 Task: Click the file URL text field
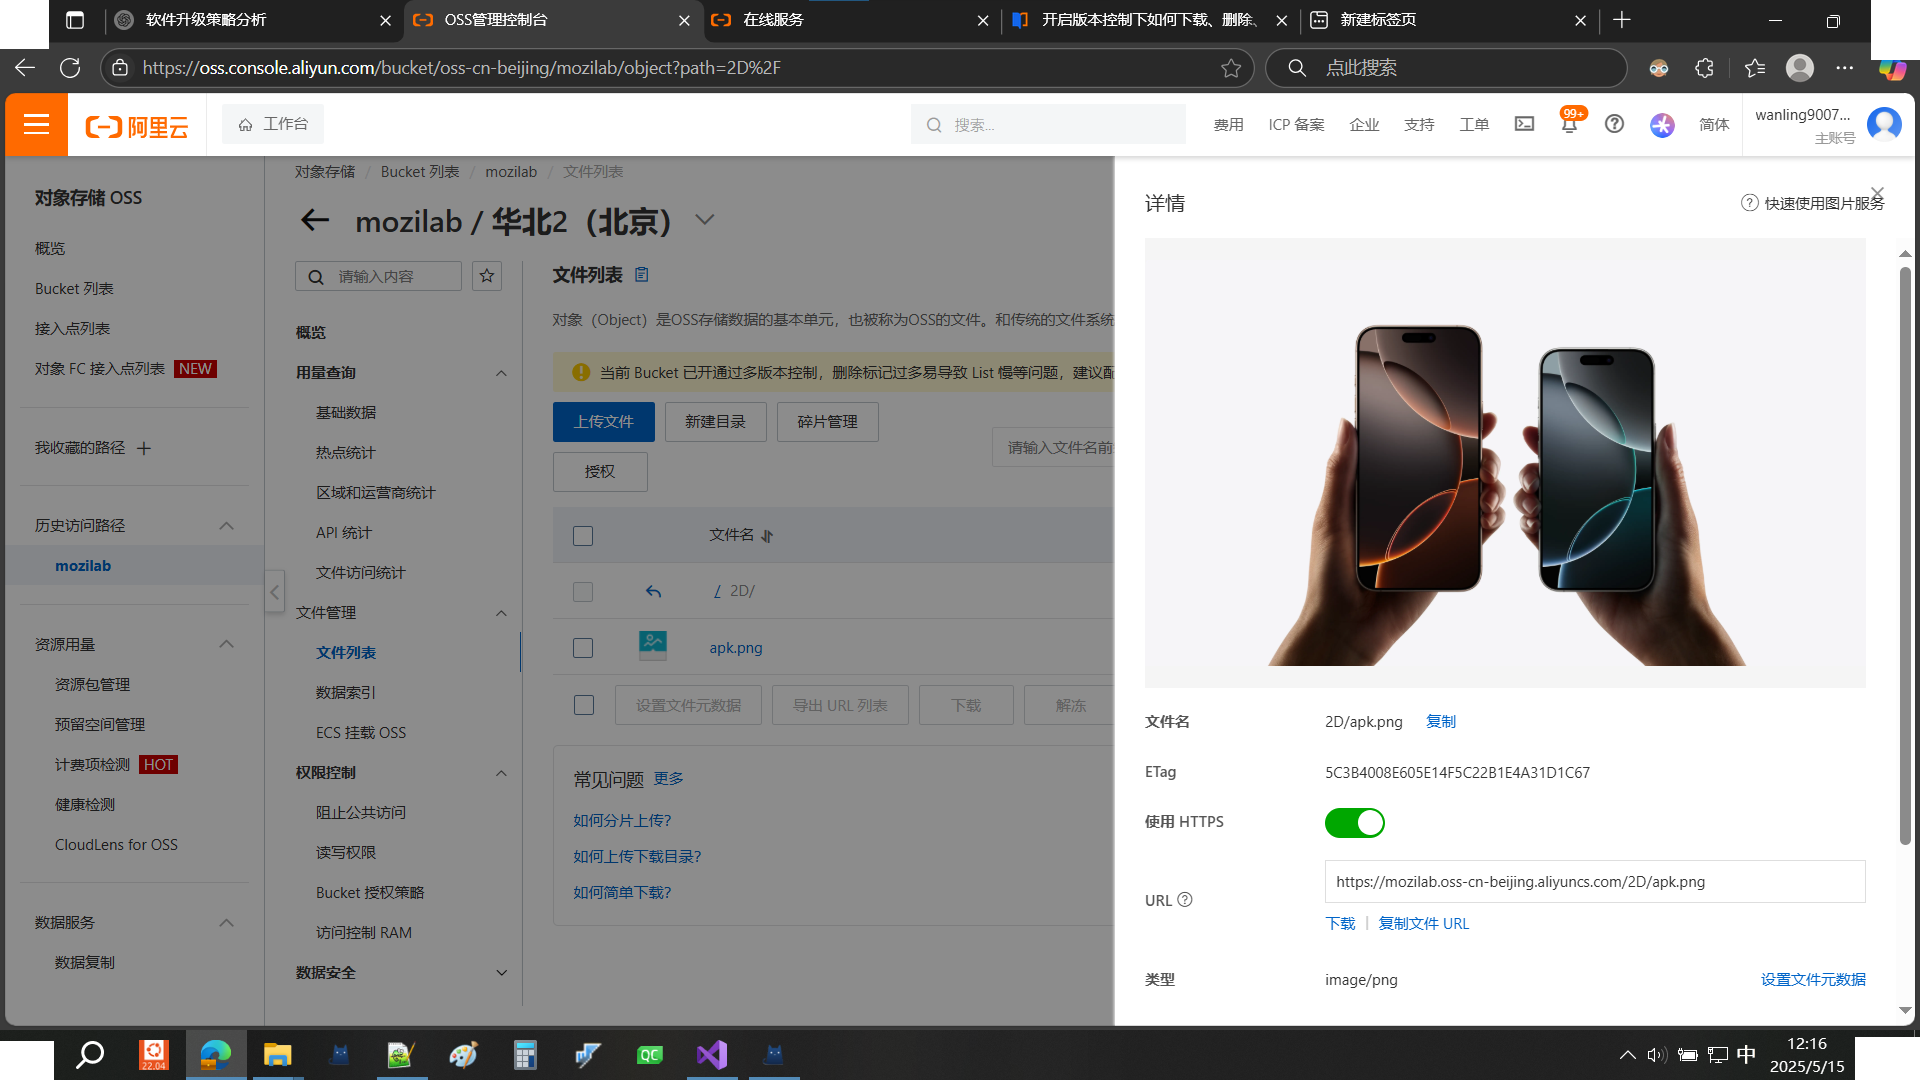tap(1595, 881)
